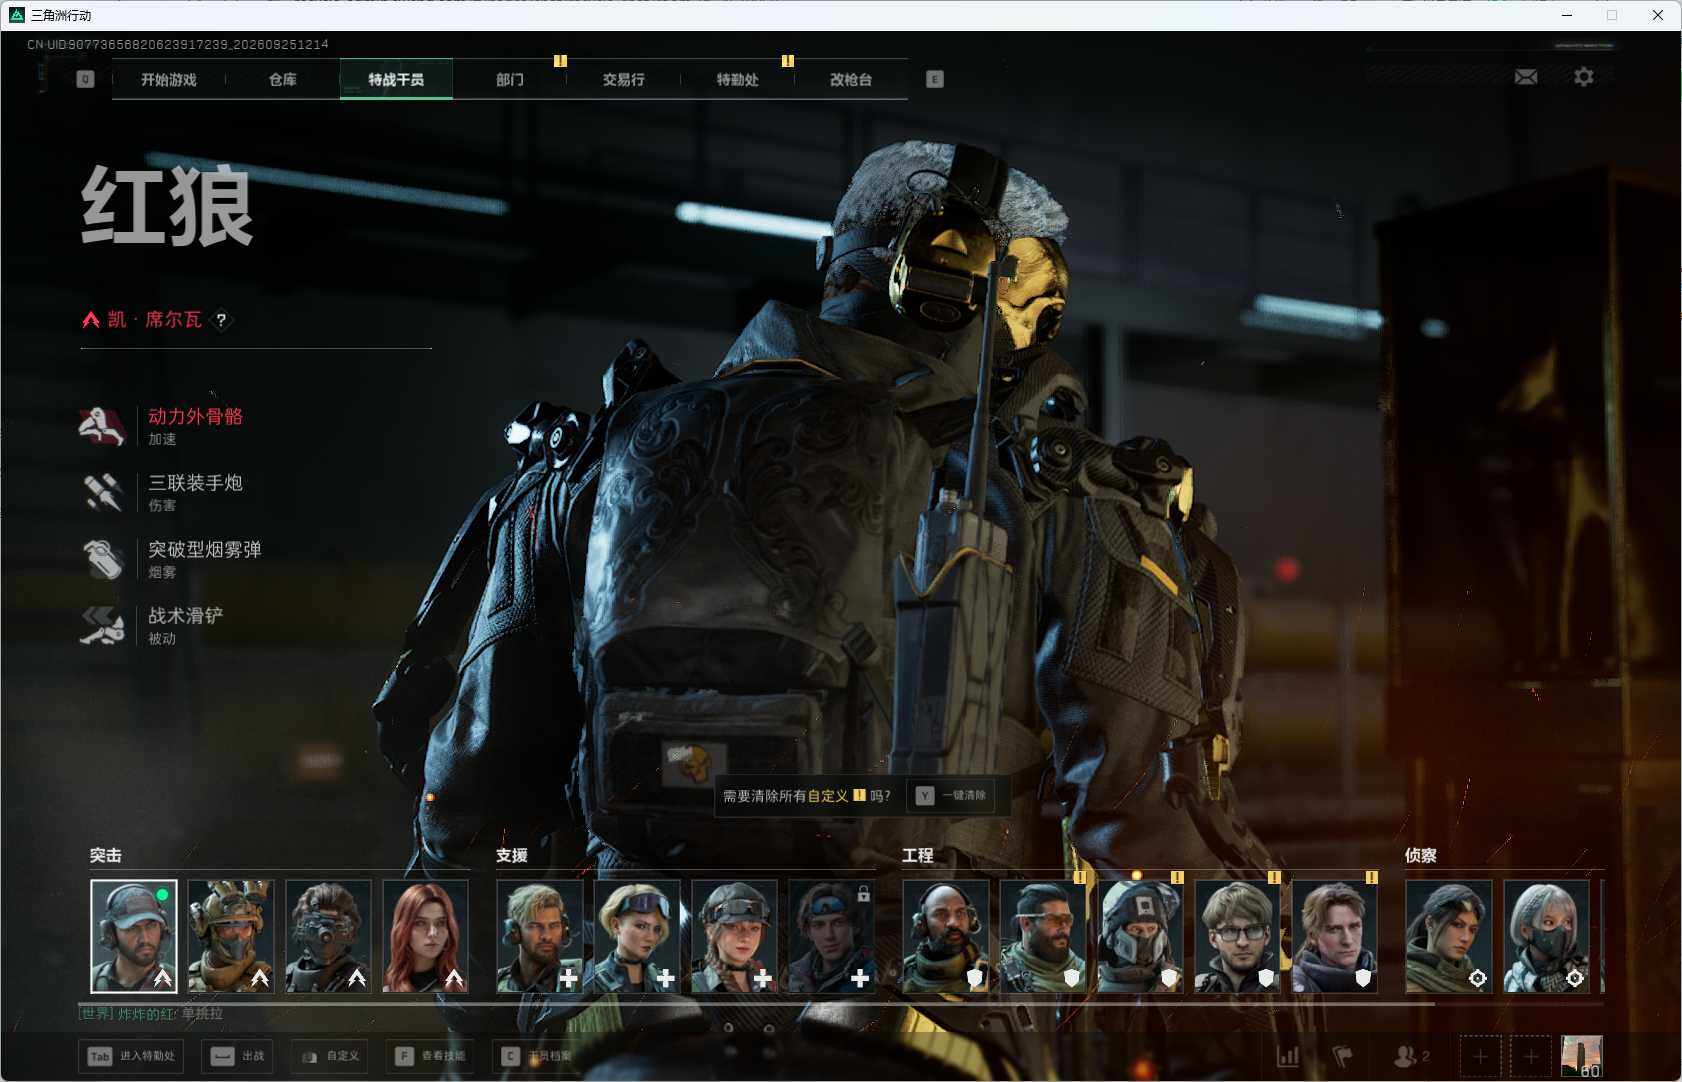Click the world chat message line
The width and height of the screenshot is (1682, 1082).
point(151,1014)
